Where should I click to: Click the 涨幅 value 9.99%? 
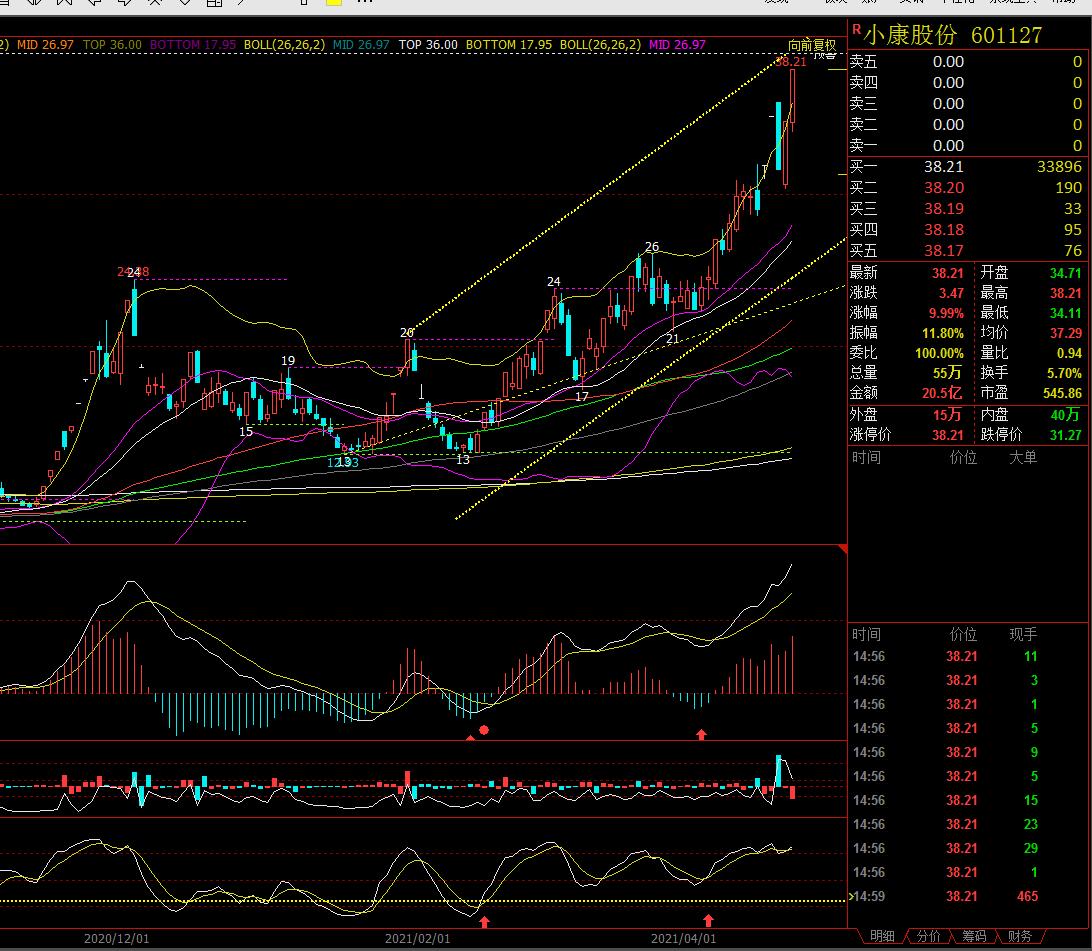946,313
